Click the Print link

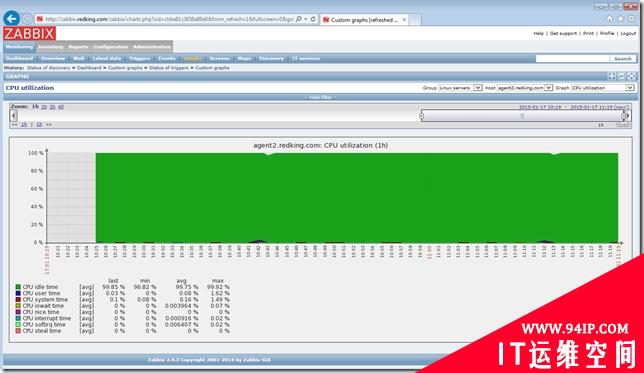(588, 33)
